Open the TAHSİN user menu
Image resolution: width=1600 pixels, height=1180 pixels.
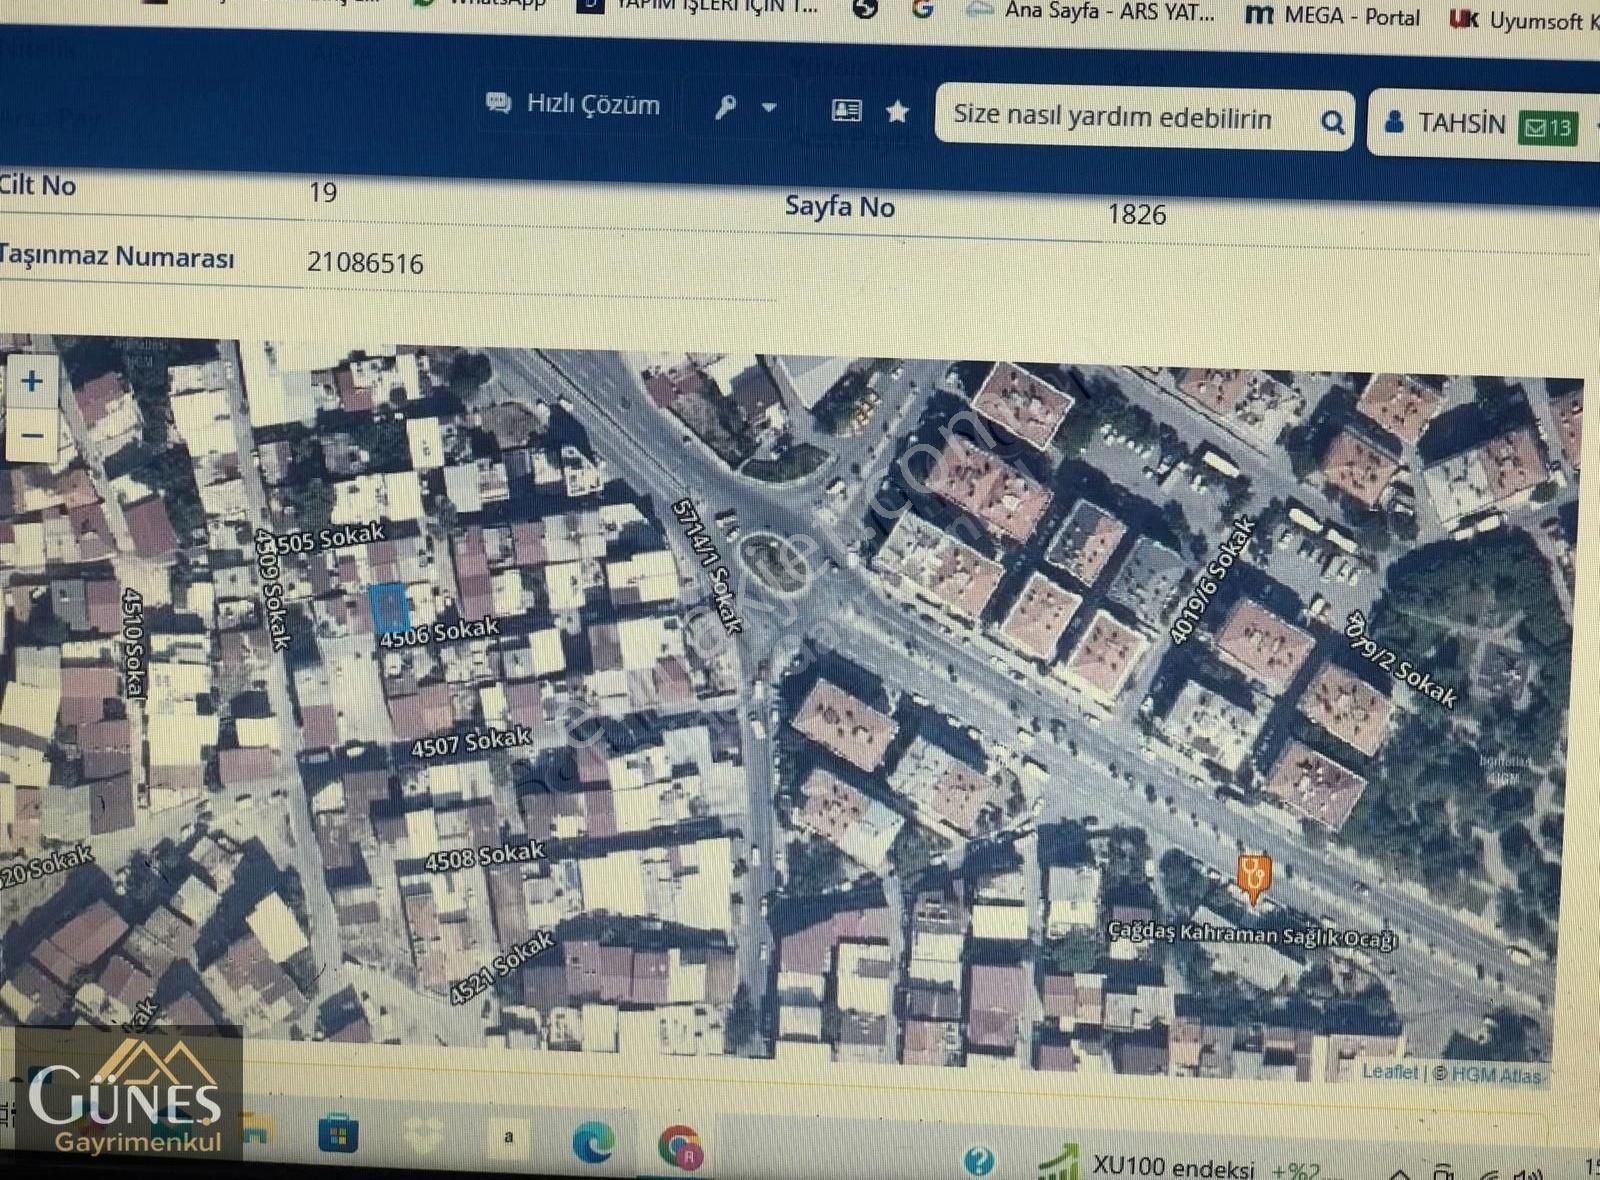(1445, 124)
